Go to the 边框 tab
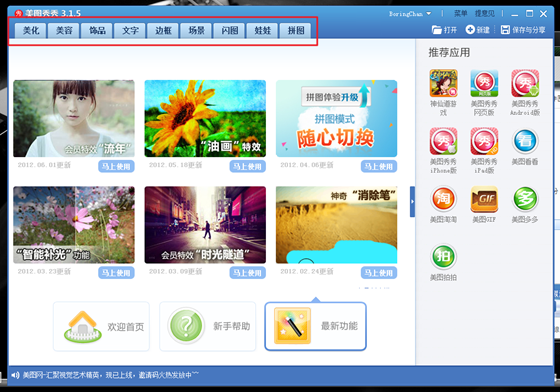The width and height of the screenshot is (560, 392). pos(163,30)
